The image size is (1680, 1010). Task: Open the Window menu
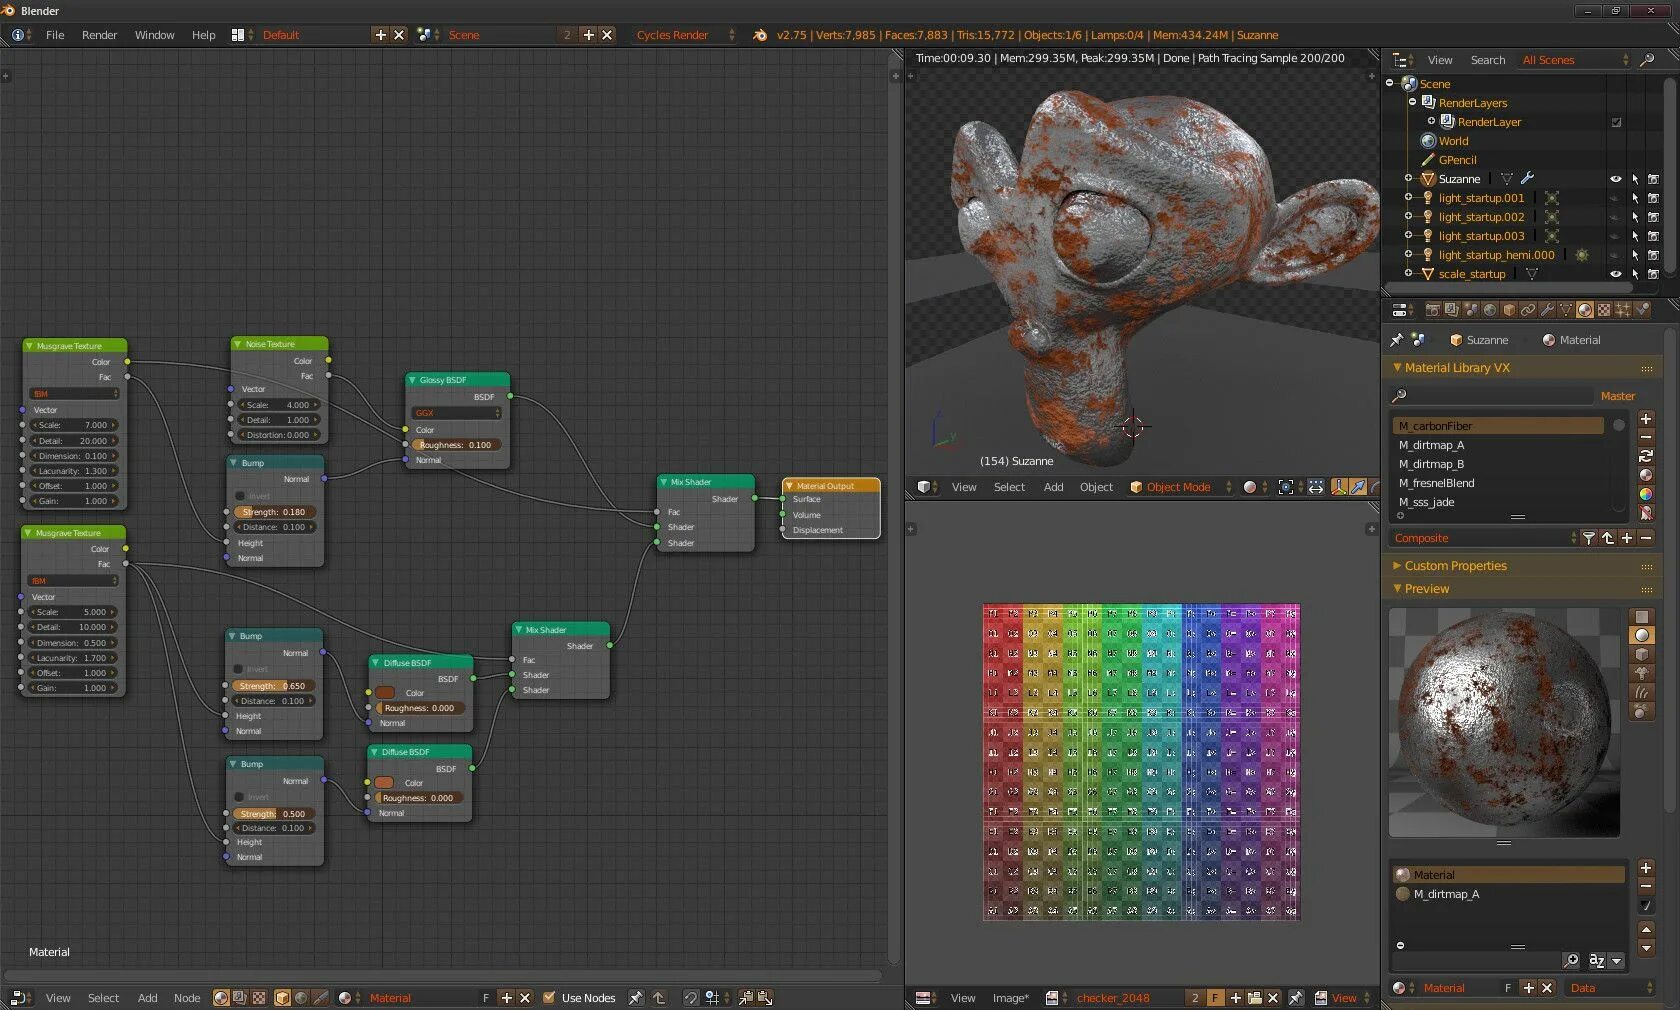[x=154, y=35]
